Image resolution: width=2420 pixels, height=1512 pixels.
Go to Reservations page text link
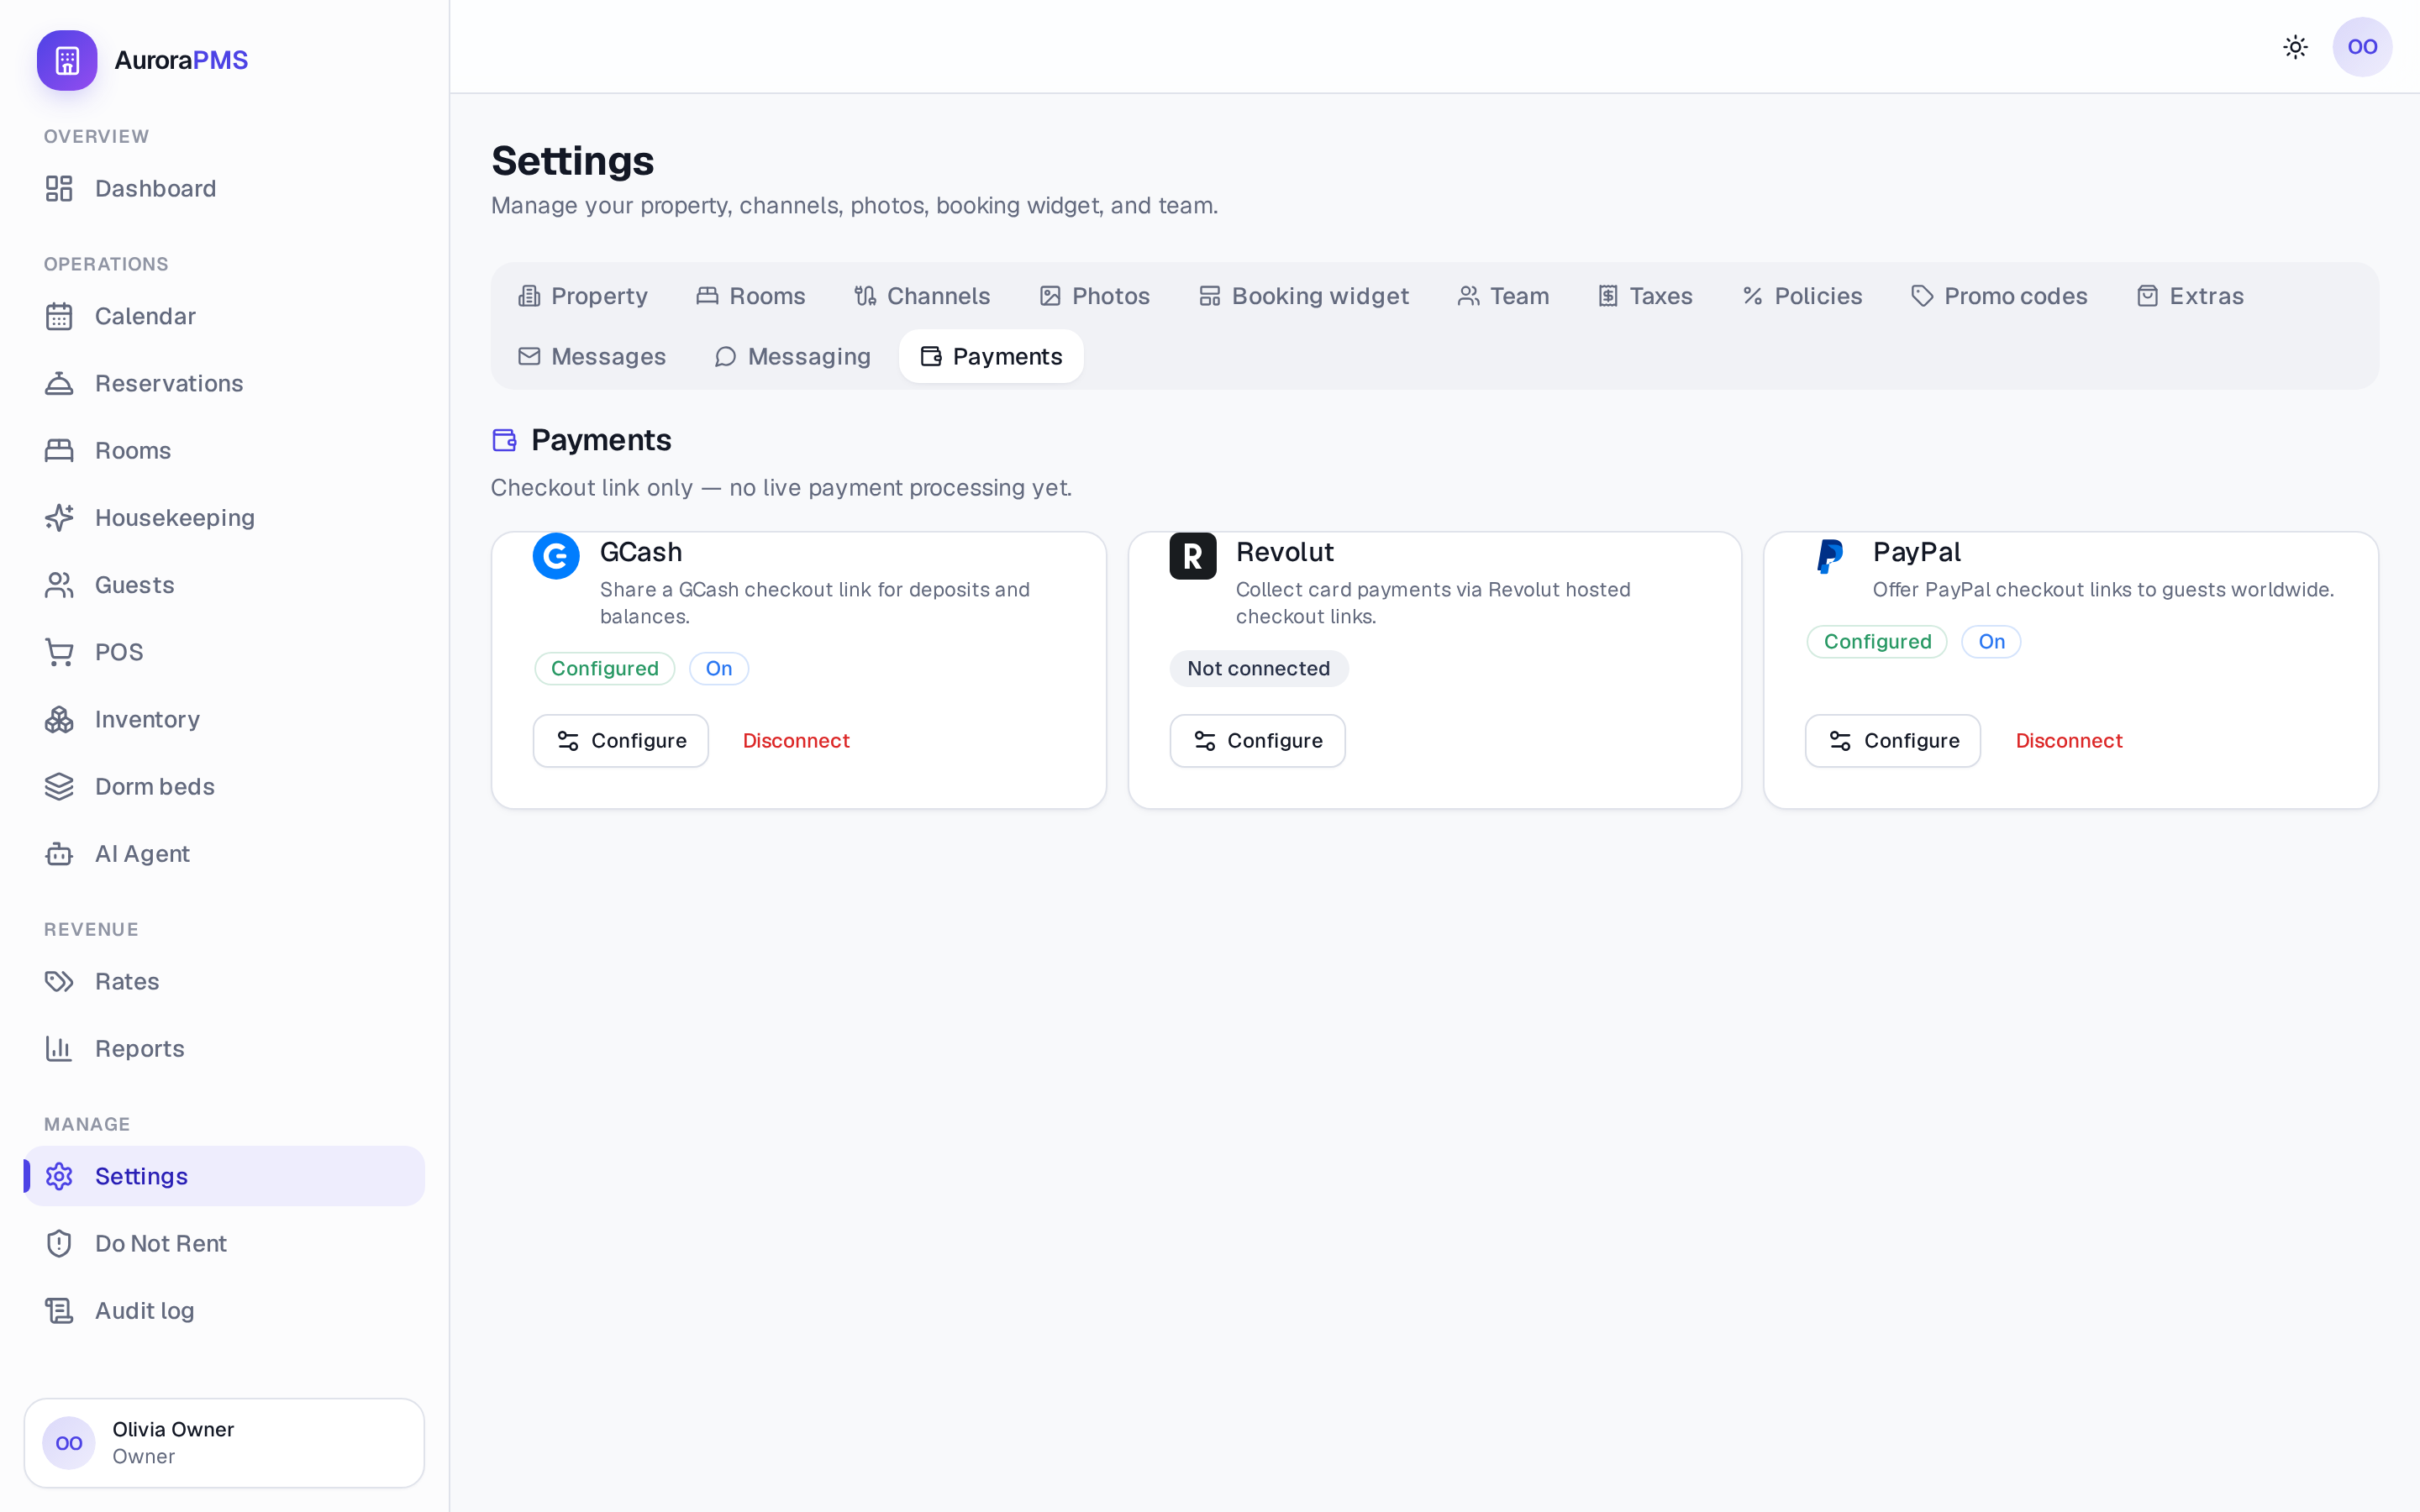pos(169,383)
